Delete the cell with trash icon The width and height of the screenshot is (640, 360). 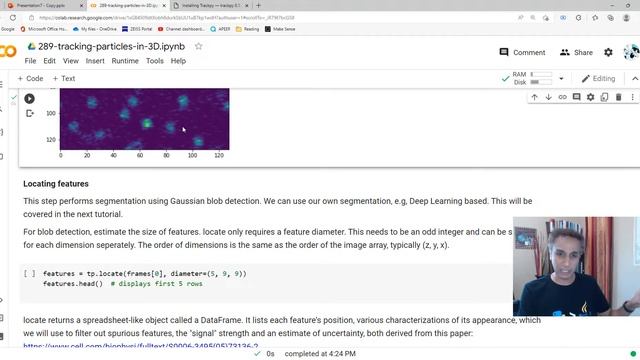618,97
